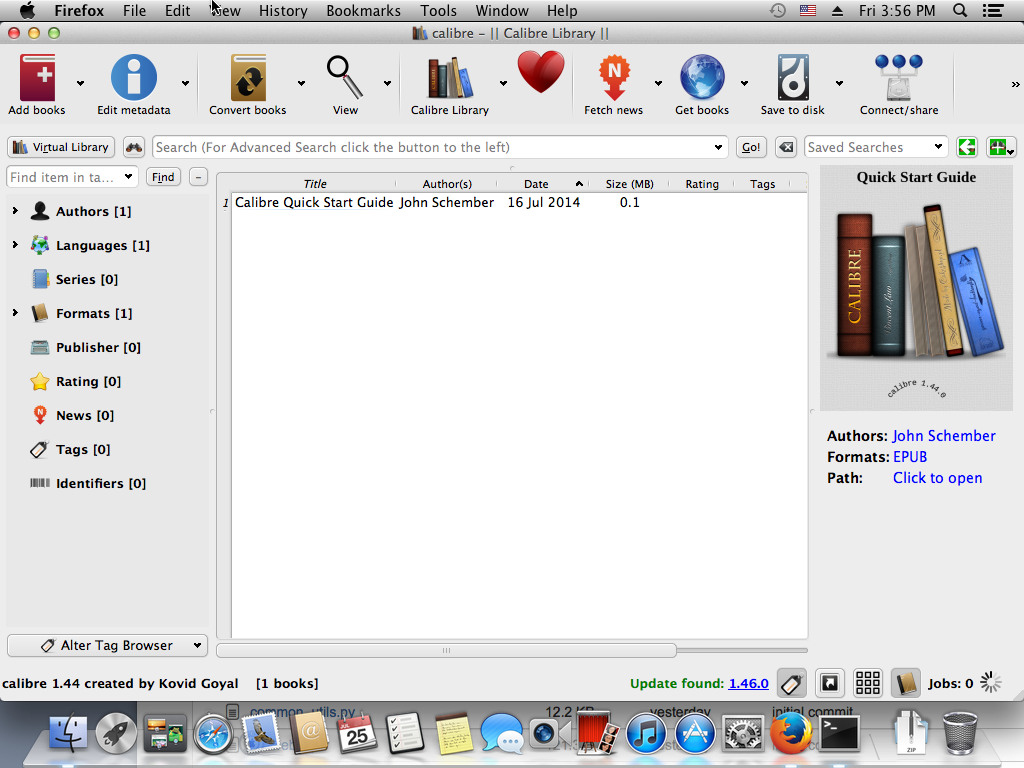Image resolution: width=1024 pixels, height=768 pixels.
Task: Show more toolbar items chevron
Action: (1015, 84)
